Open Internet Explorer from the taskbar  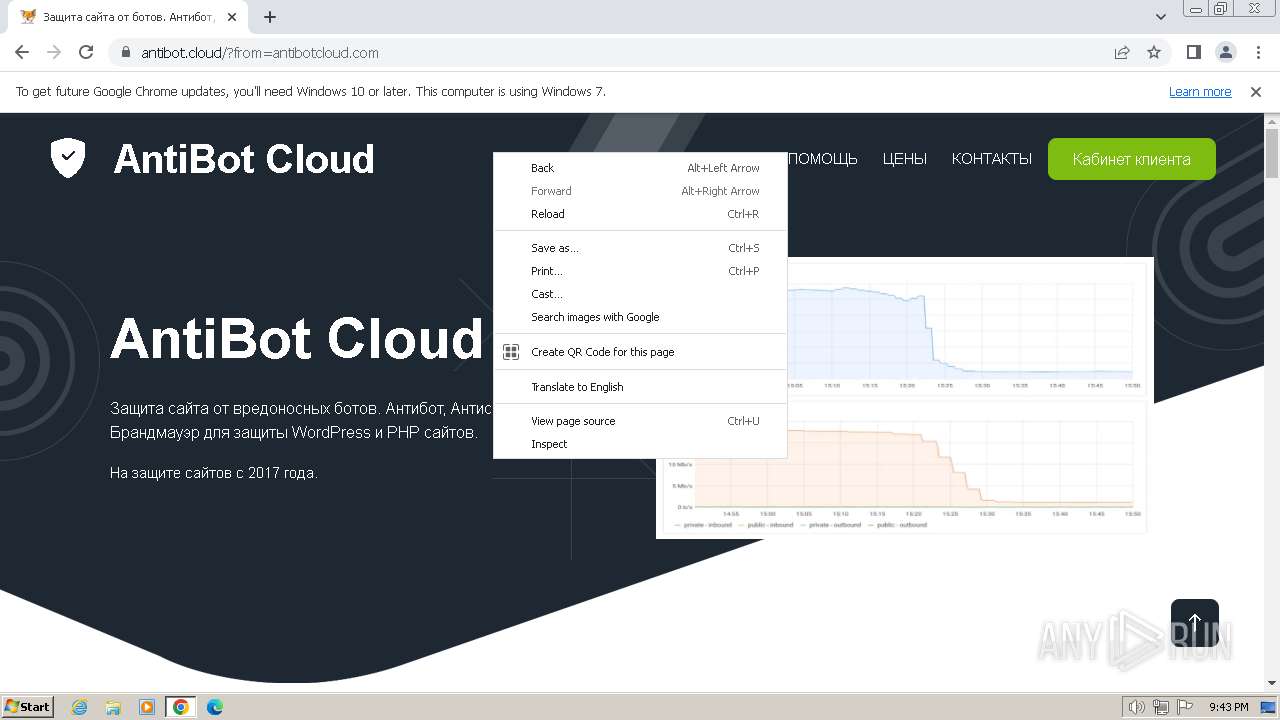tap(79, 707)
